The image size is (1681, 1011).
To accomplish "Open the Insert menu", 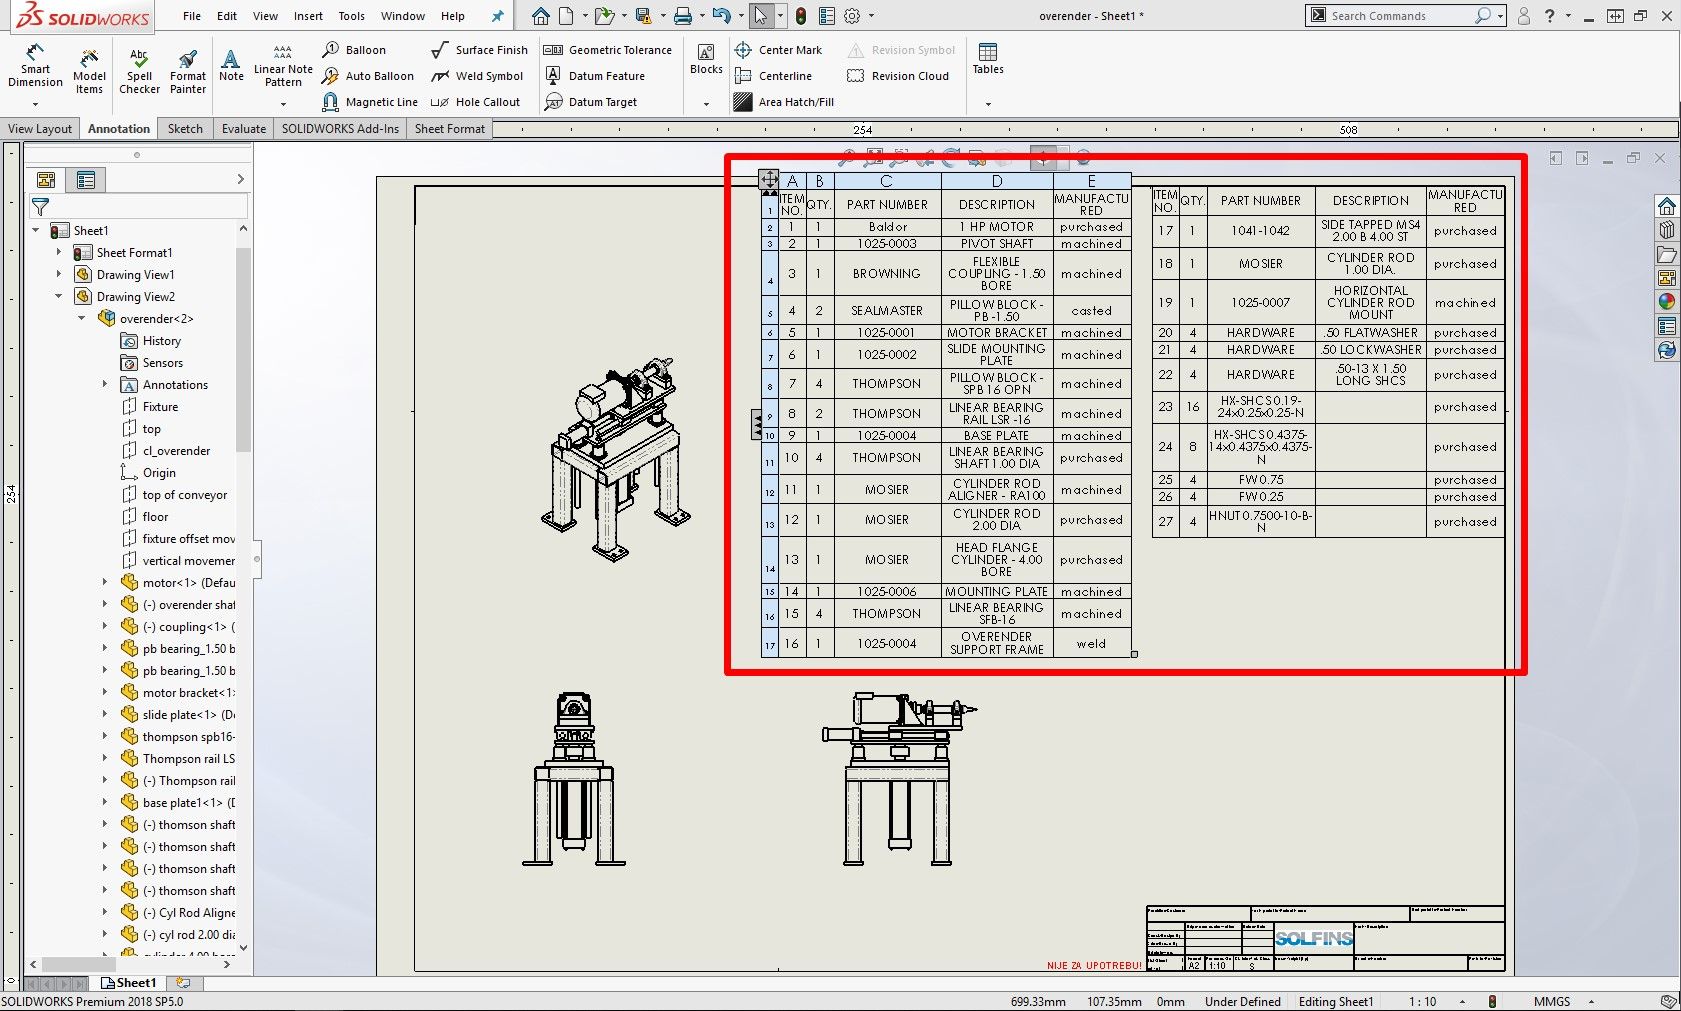I will pos(308,16).
